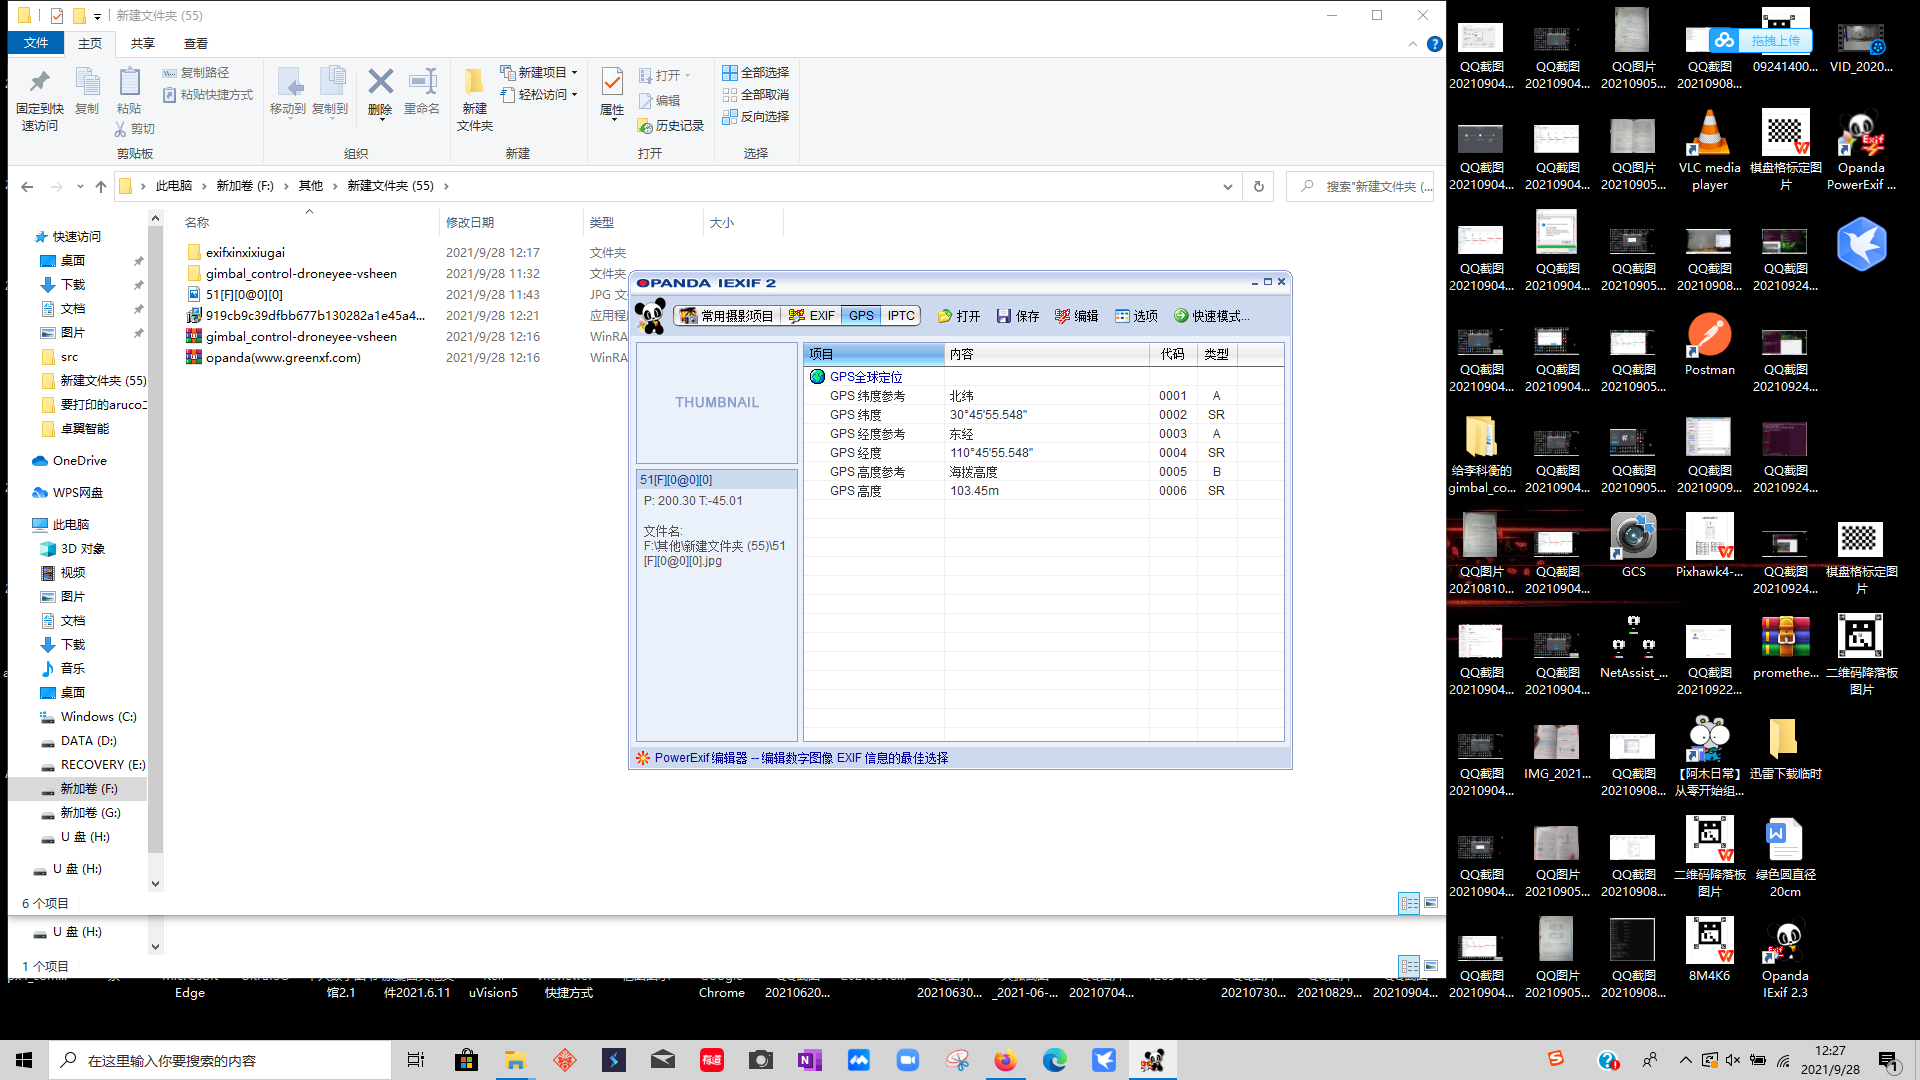Viewport: 1920px width, 1080px height.
Task: Click the panda logo in PowerExif
Action: 651,316
